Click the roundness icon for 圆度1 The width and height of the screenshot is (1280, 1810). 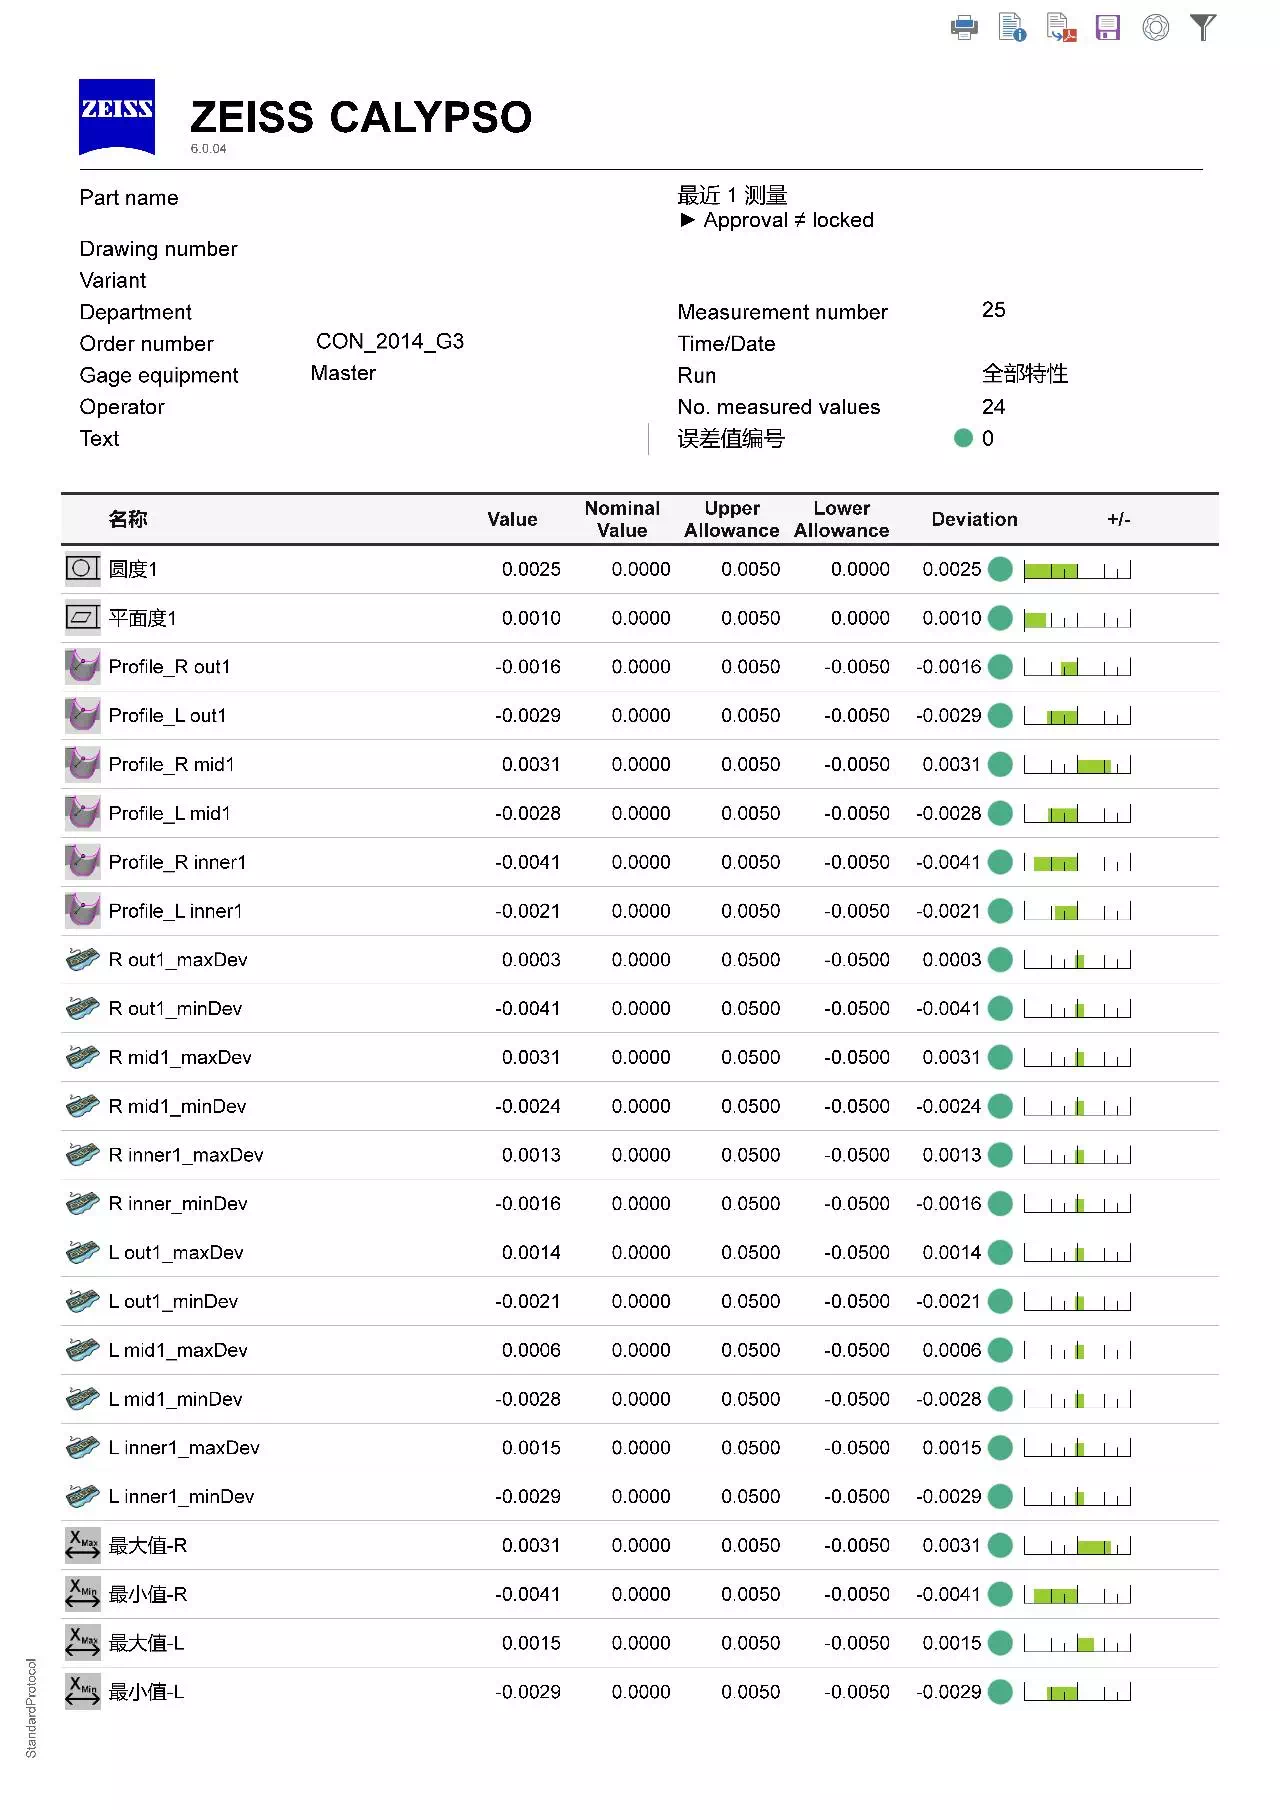pos(82,569)
